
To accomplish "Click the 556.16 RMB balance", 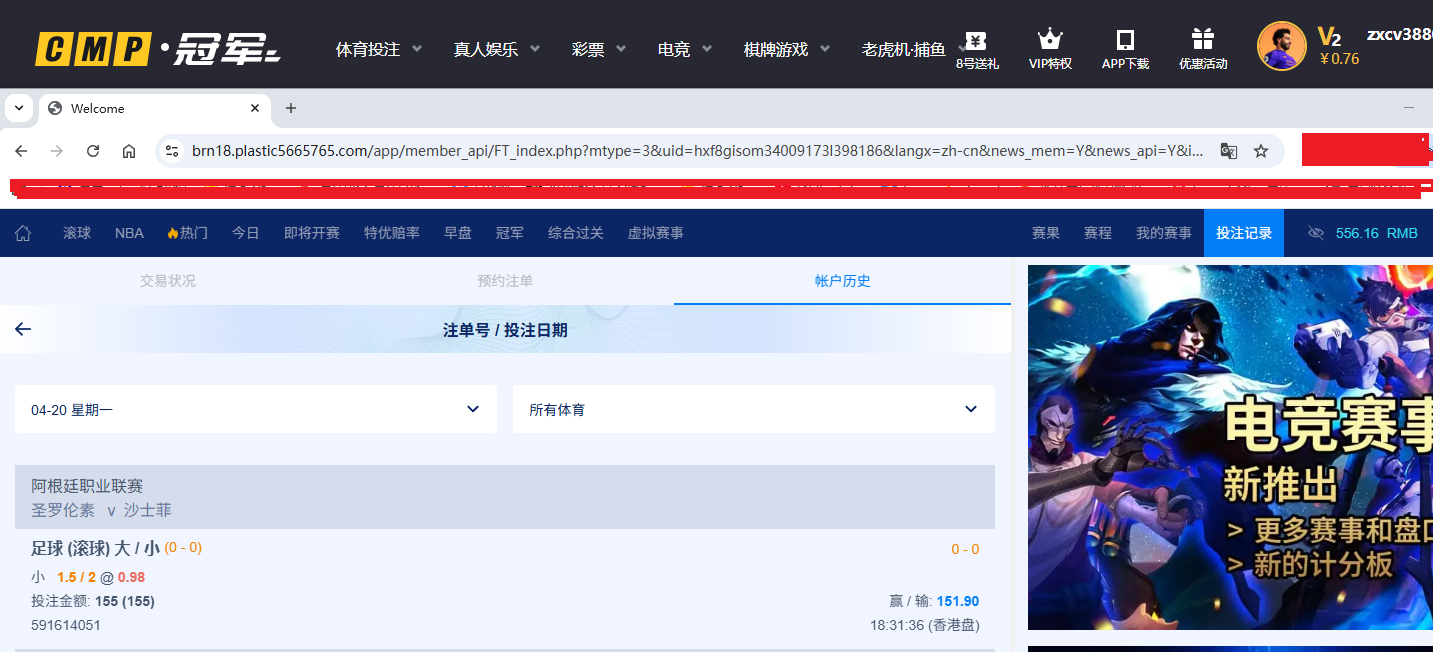I will pos(1377,233).
